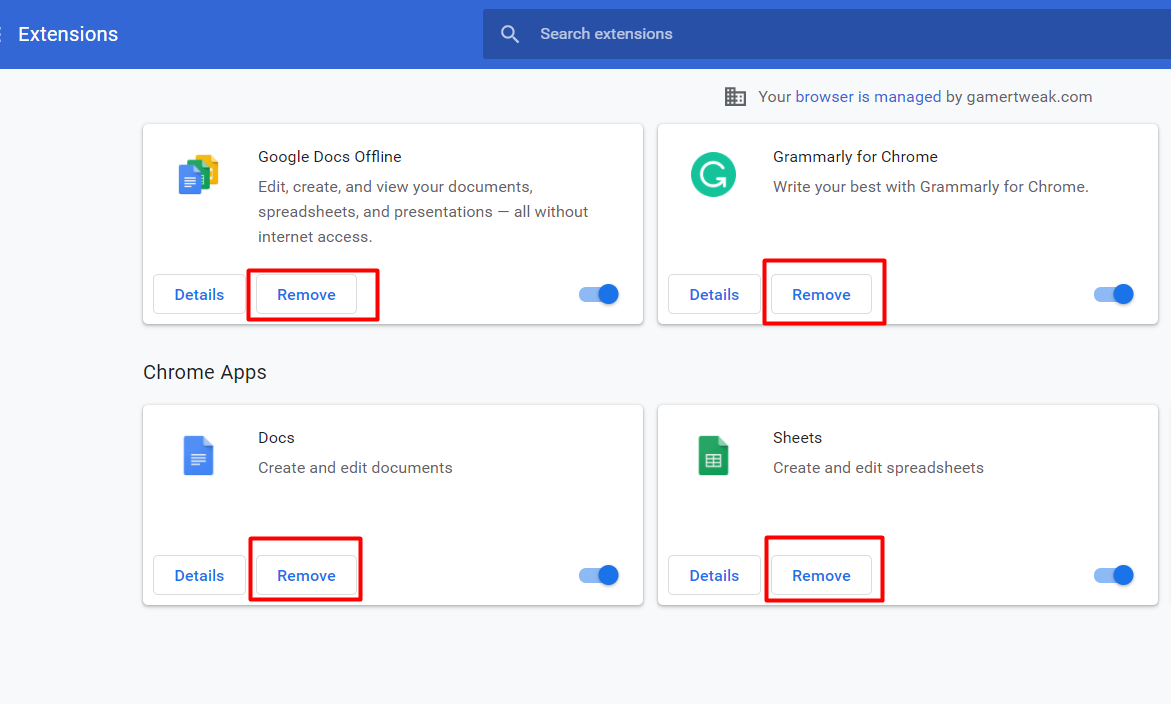Click the Google Docs Offline title text
This screenshot has width=1171, height=704.
[x=329, y=157]
